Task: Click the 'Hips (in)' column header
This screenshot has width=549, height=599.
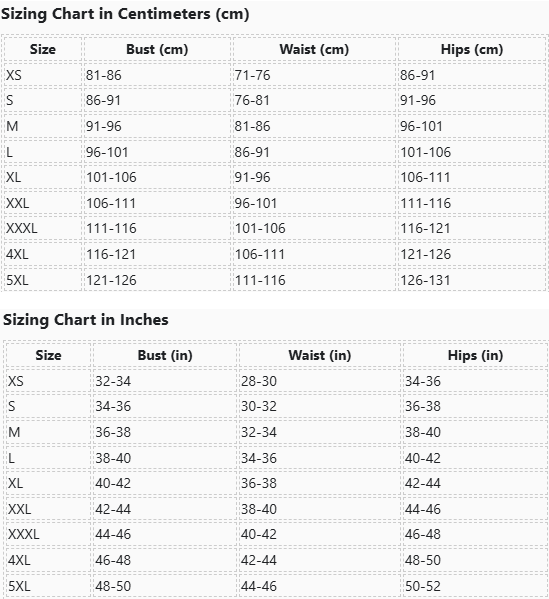Action: click(x=475, y=355)
